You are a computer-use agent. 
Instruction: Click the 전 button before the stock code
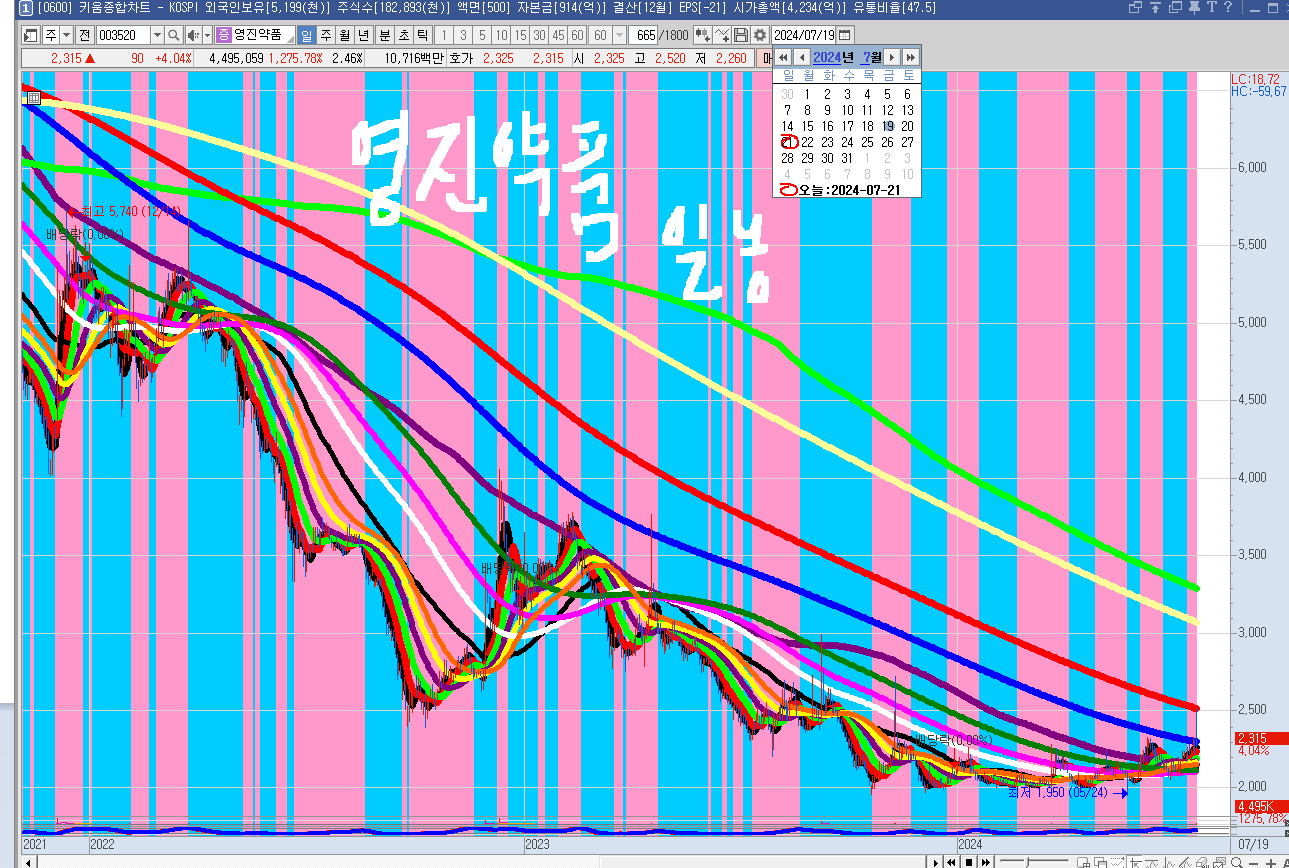point(84,35)
